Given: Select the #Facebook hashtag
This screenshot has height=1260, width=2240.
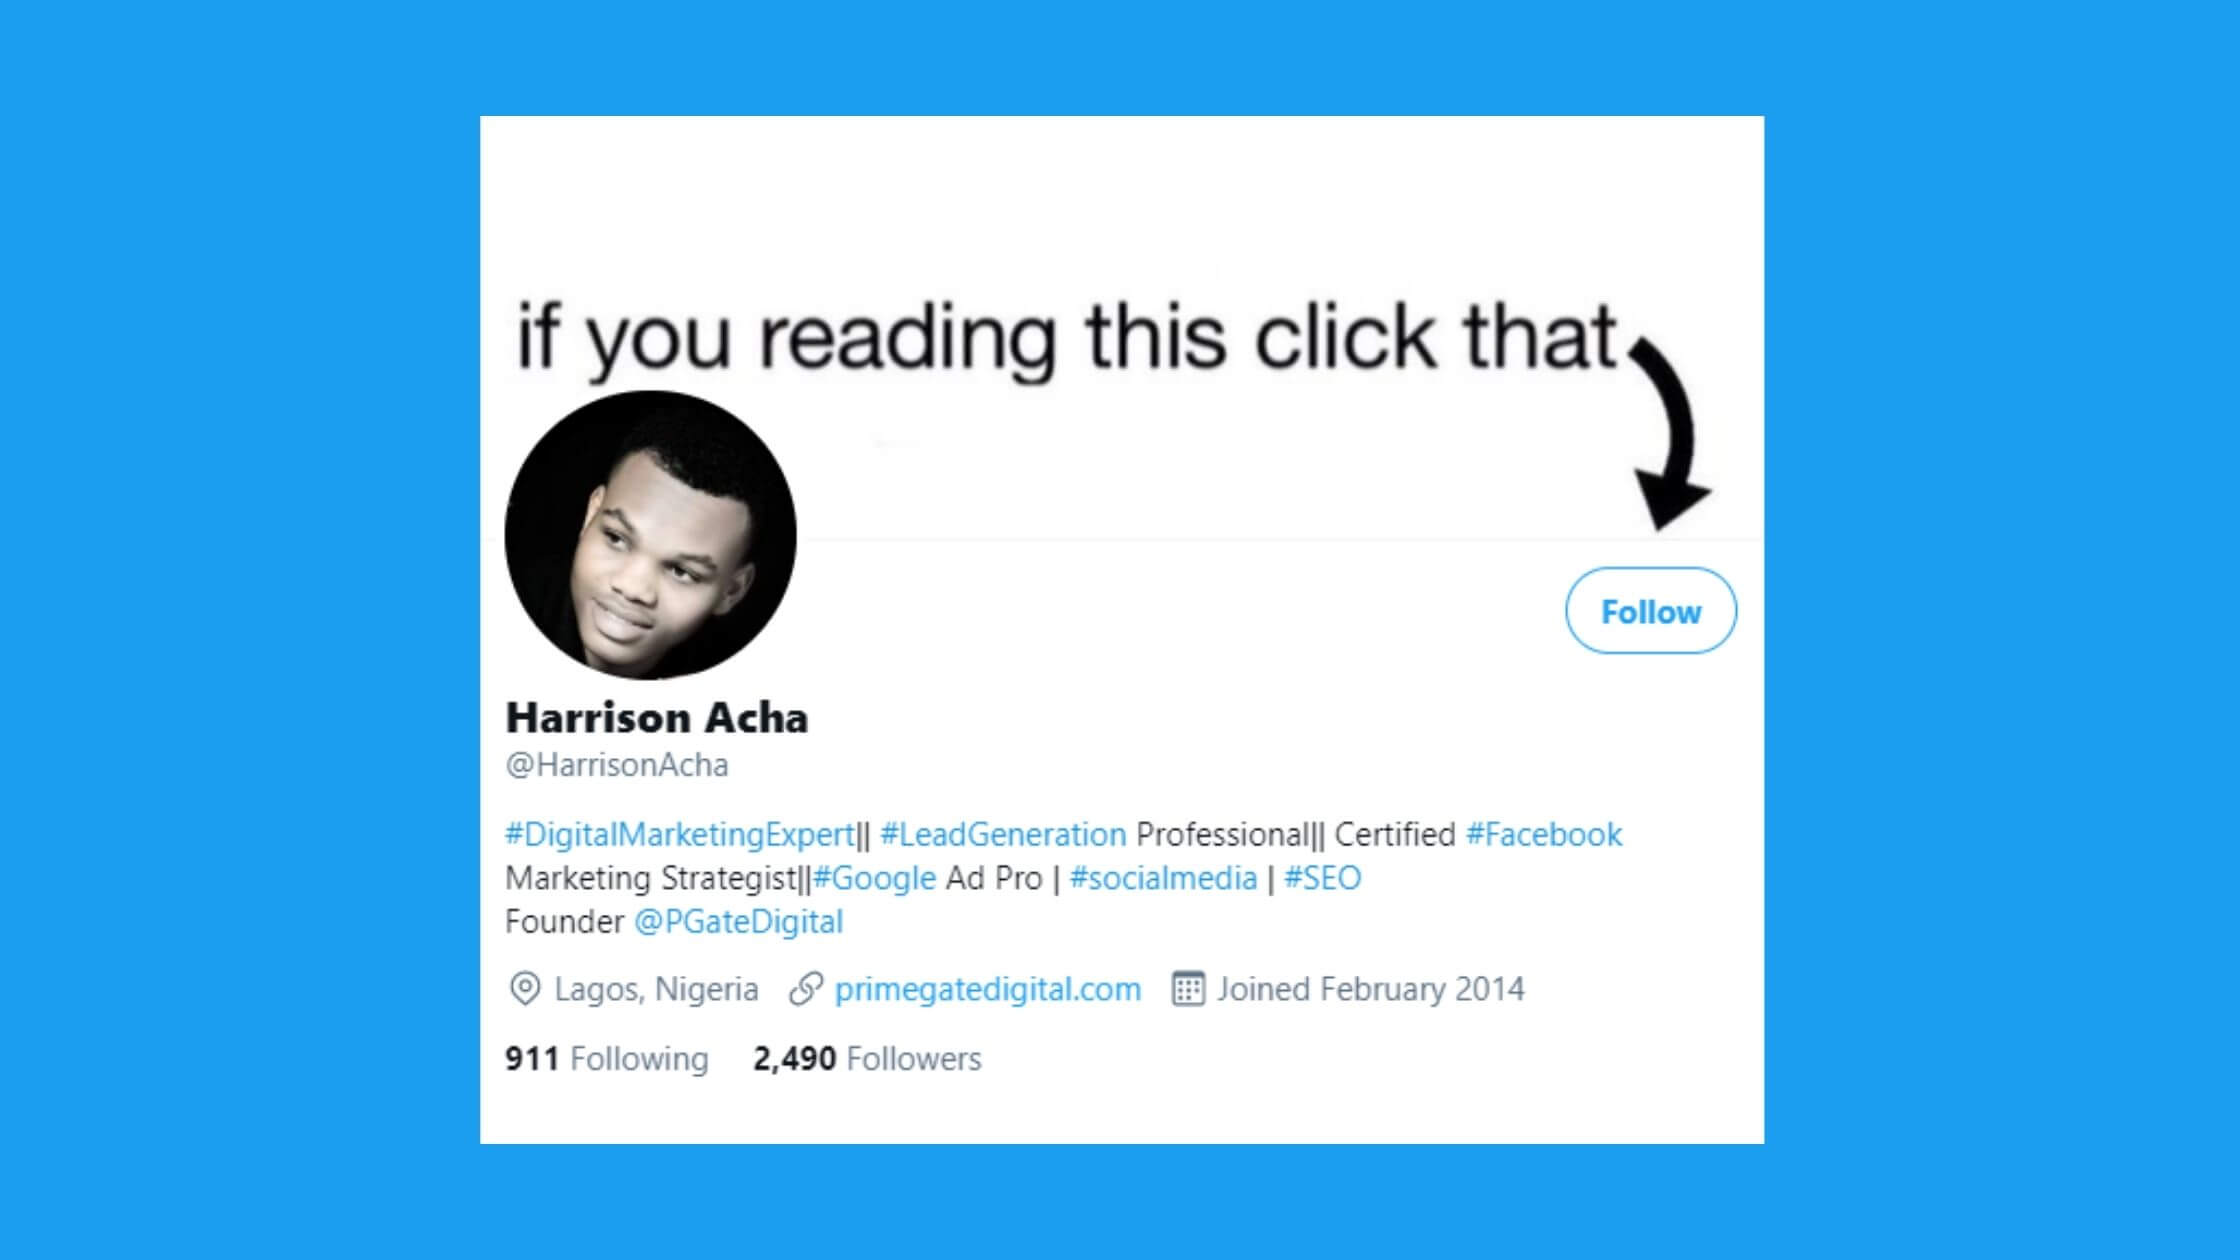Looking at the screenshot, I should [x=1544, y=834].
